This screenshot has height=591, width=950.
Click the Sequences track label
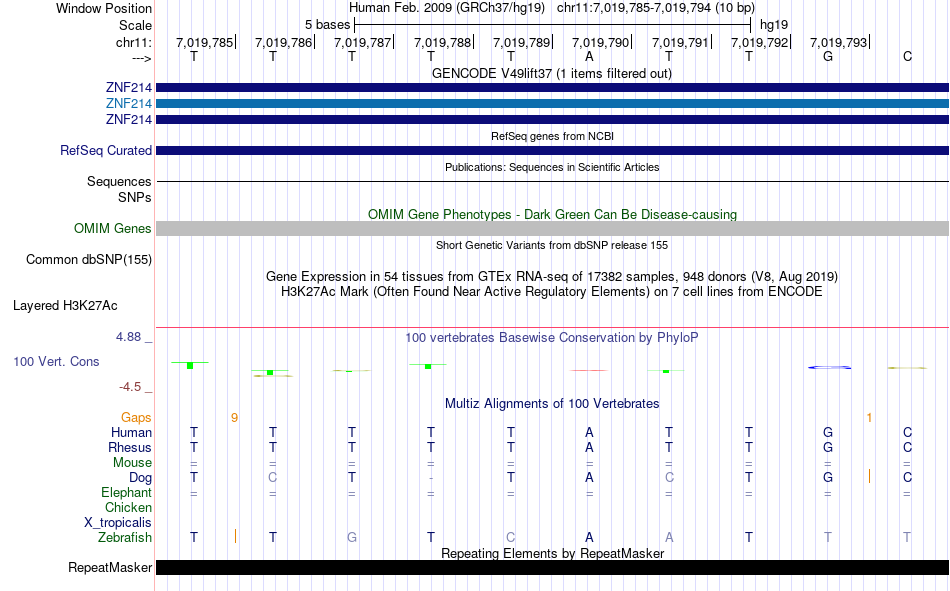[119, 182]
